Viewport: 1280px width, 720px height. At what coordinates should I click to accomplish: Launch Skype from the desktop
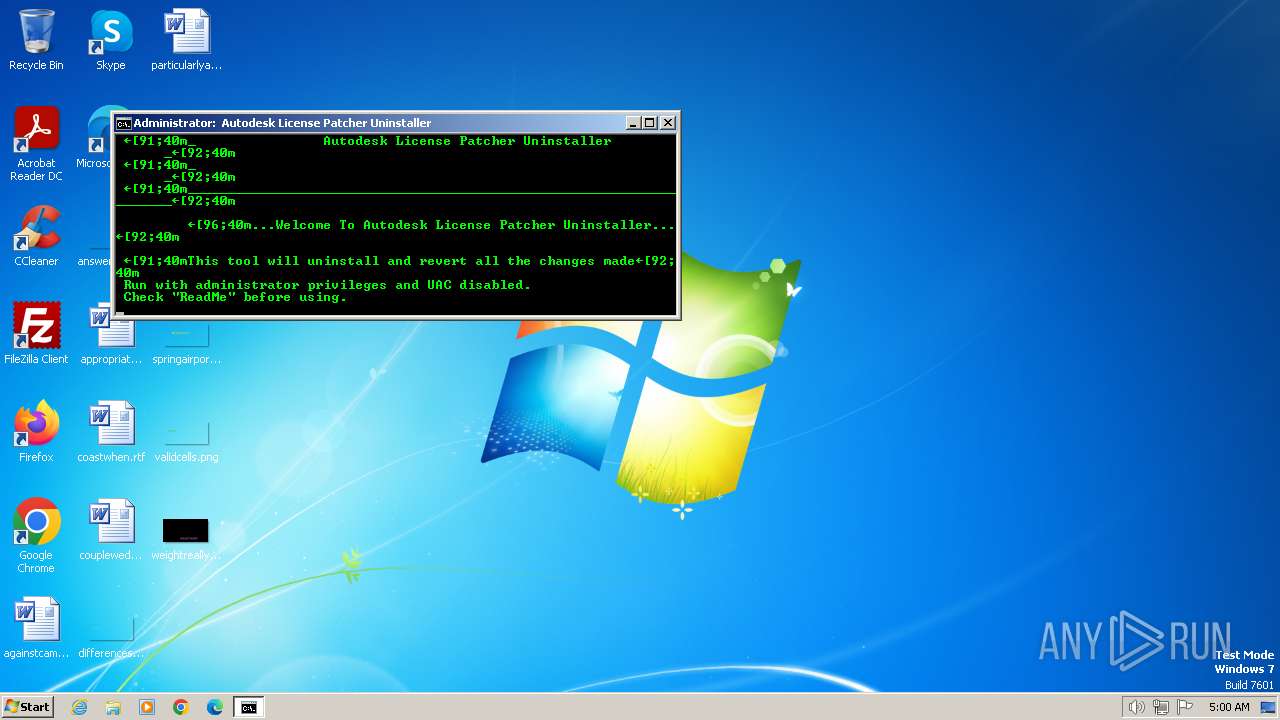coord(111,40)
